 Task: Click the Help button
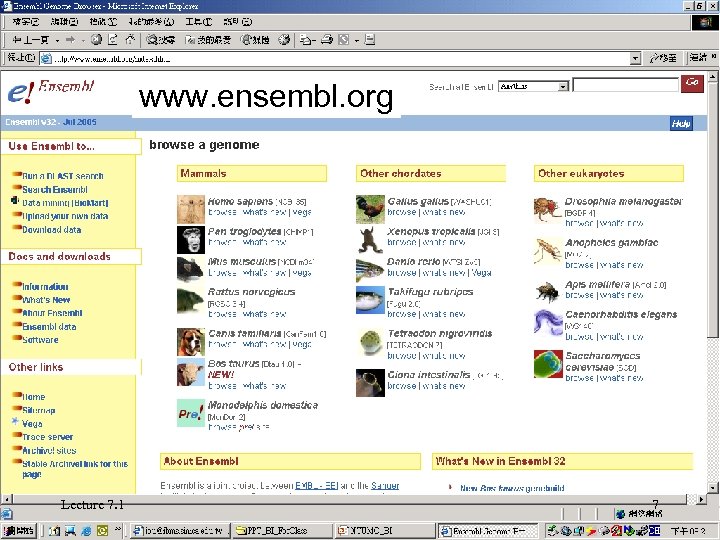point(681,124)
